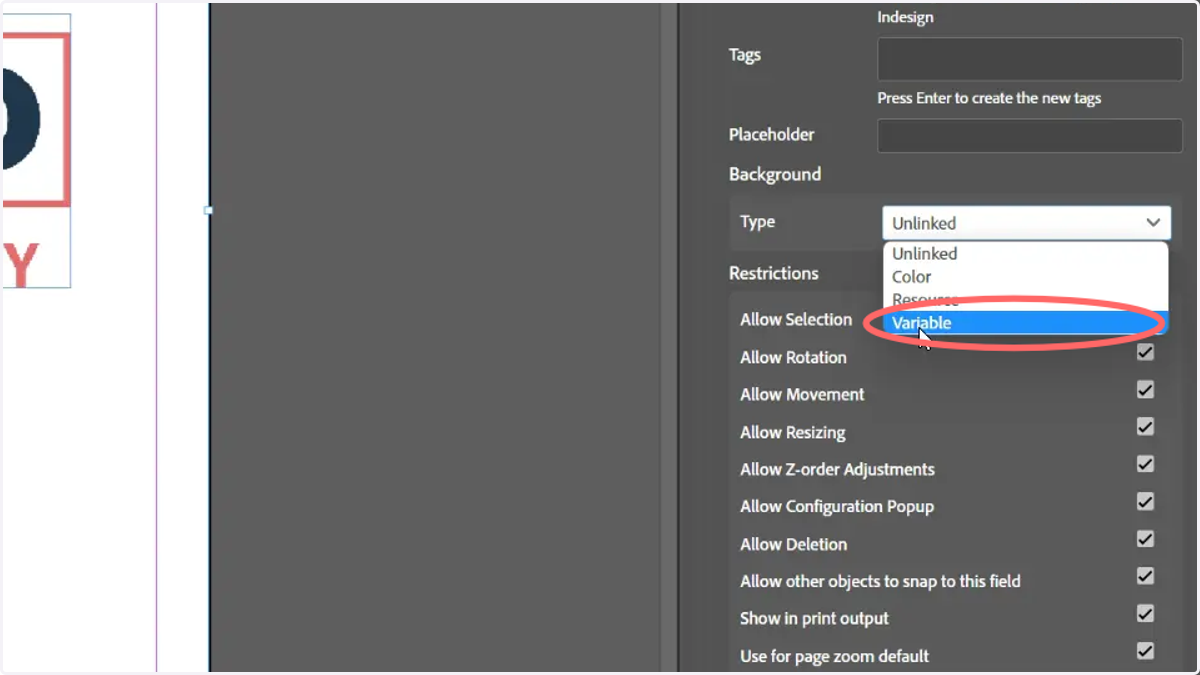Viewport: 1200px width, 675px height.
Task: Toggle Use for page zoom default checkbox
Action: (1145, 651)
